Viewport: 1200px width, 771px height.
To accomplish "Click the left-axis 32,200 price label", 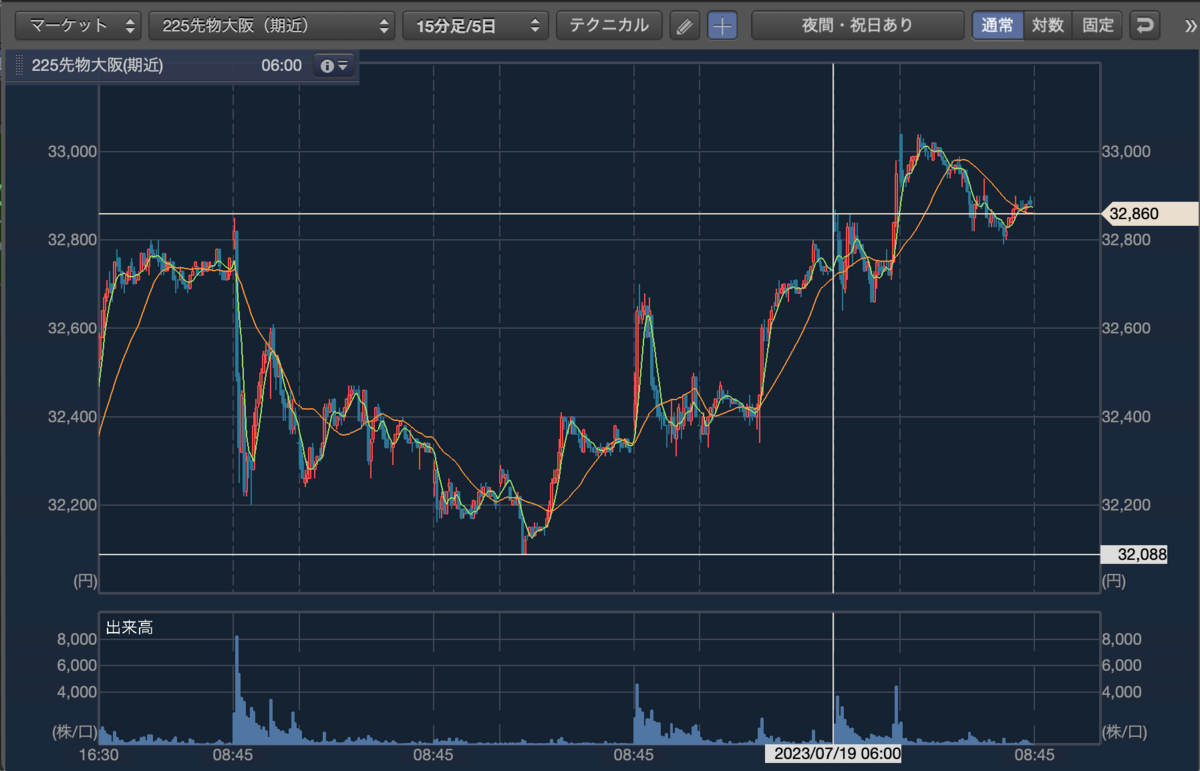I will (x=71, y=505).
